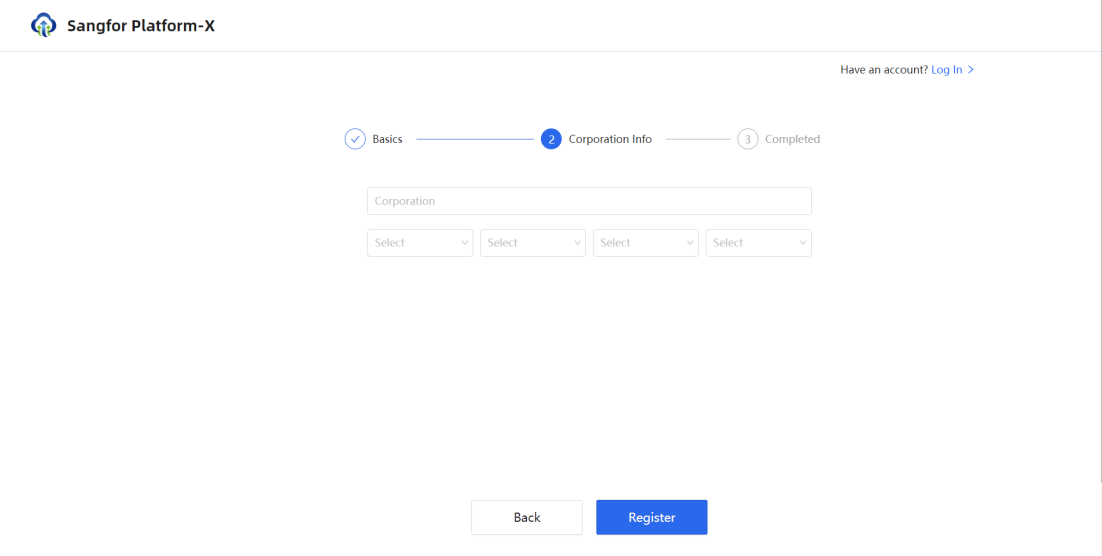Click the Sangfor cloud logo icon
The height and width of the screenshot is (556, 1102).
[x=43, y=25]
